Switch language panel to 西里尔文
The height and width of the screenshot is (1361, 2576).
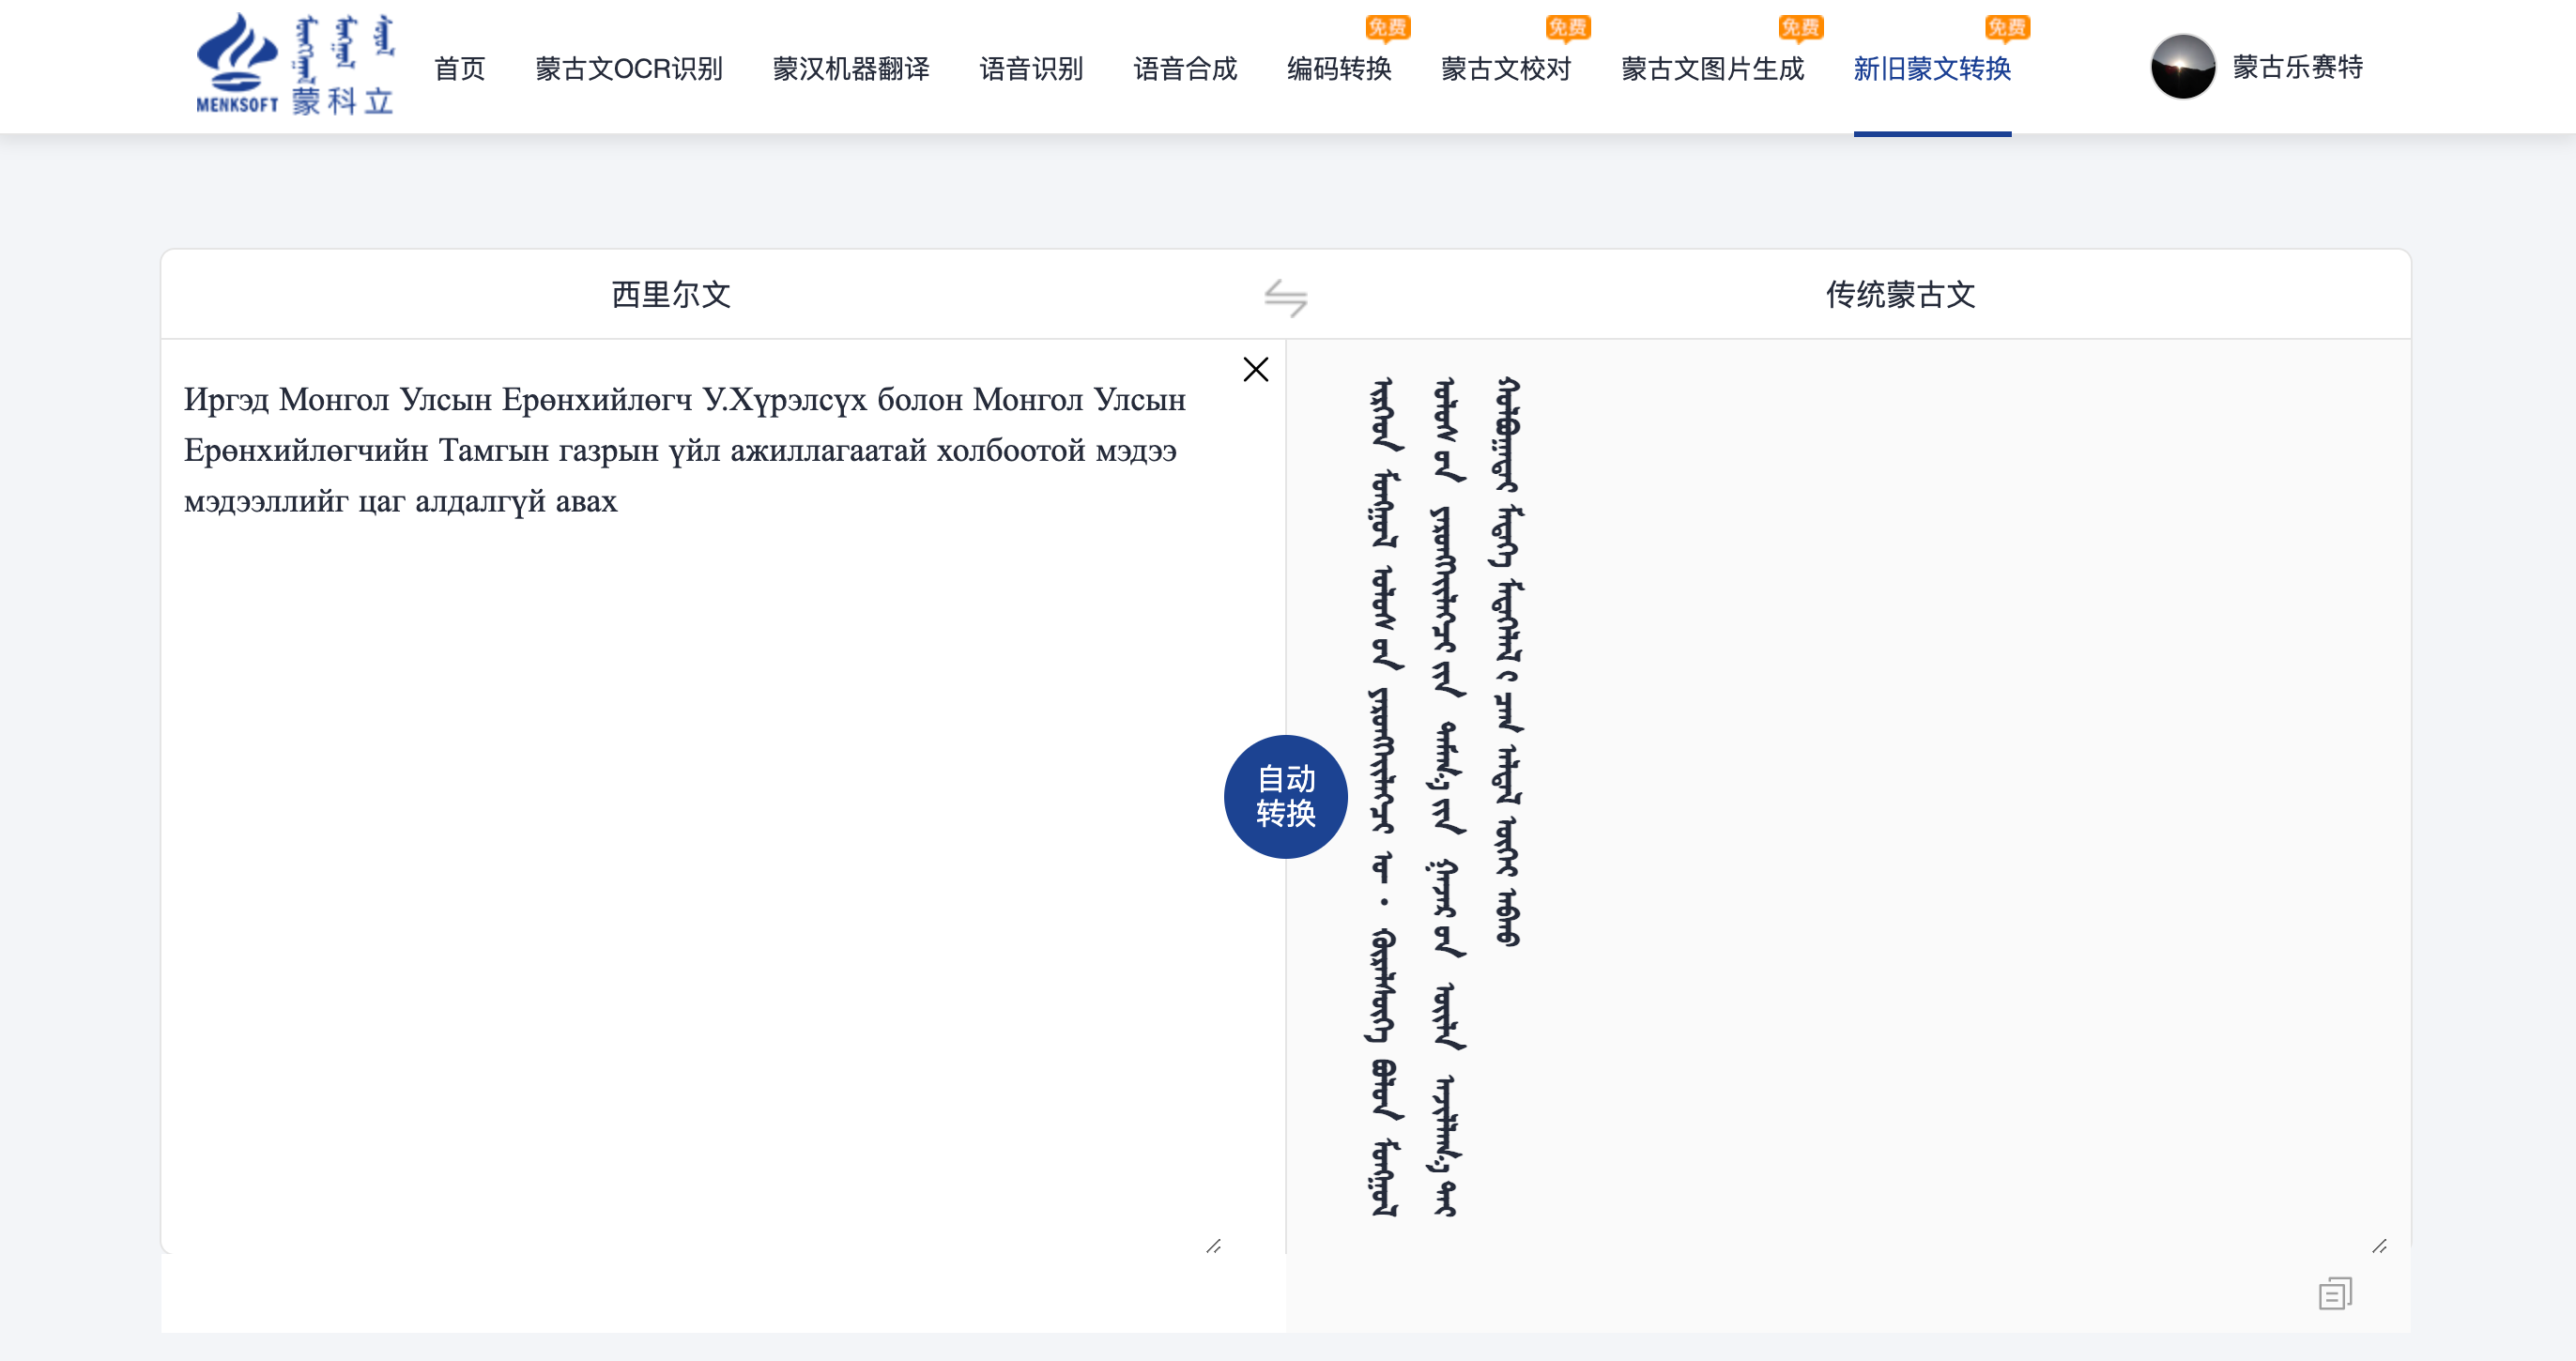pyautogui.click(x=671, y=295)
